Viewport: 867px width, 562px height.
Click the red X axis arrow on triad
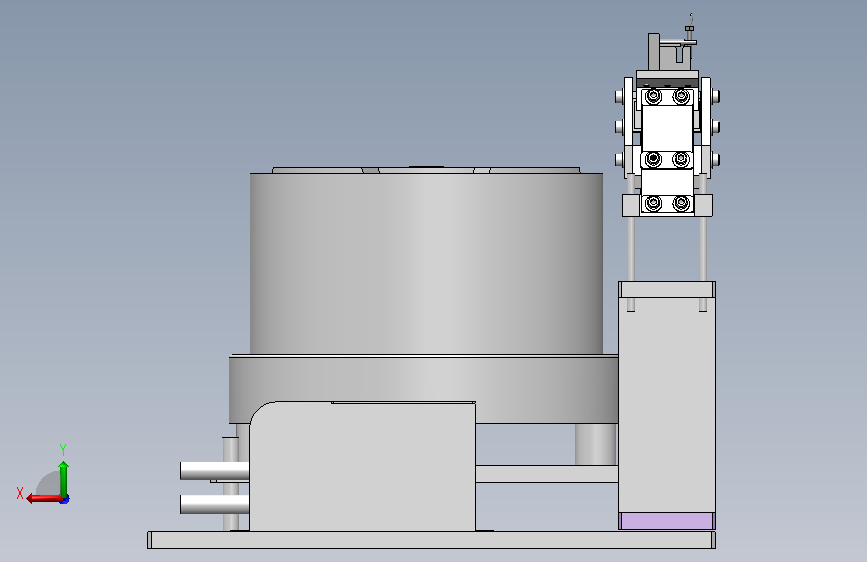(x=43, y=499)
